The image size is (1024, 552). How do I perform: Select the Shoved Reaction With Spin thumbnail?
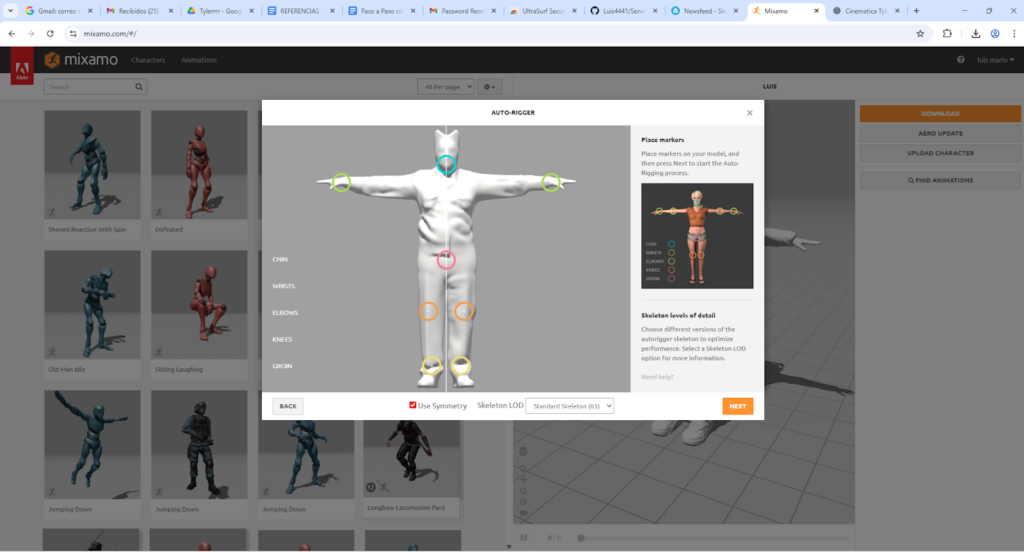pos(92,165)
